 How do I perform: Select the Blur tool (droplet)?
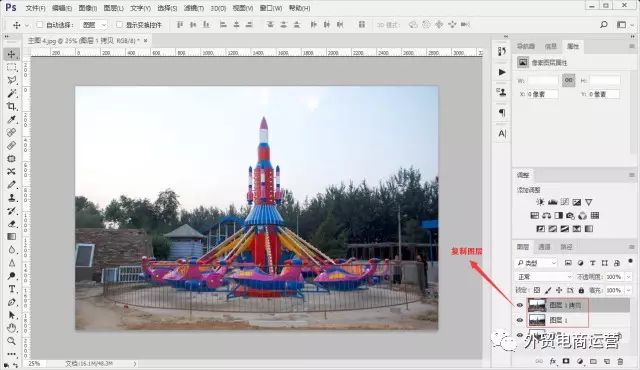tap(11, 250)
